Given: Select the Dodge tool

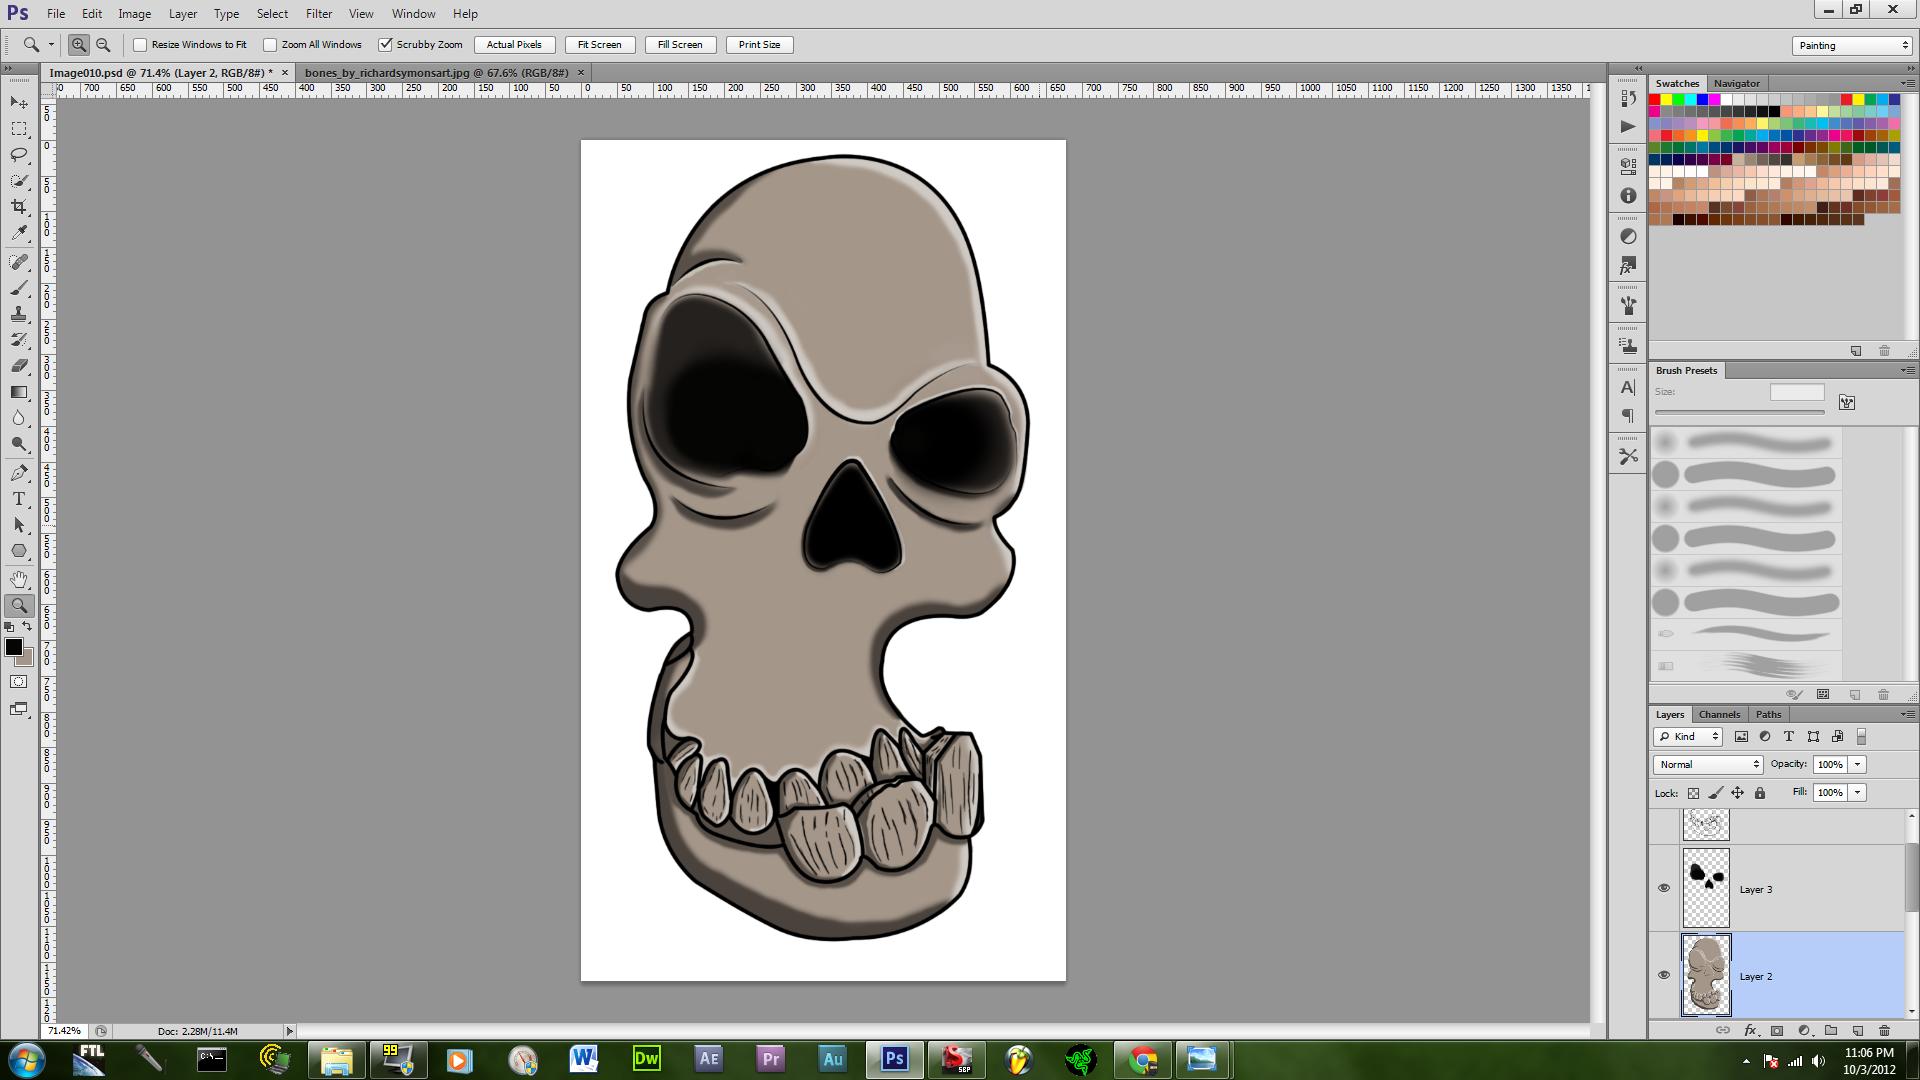Looking at the screenshot, I should pos(19,444).
